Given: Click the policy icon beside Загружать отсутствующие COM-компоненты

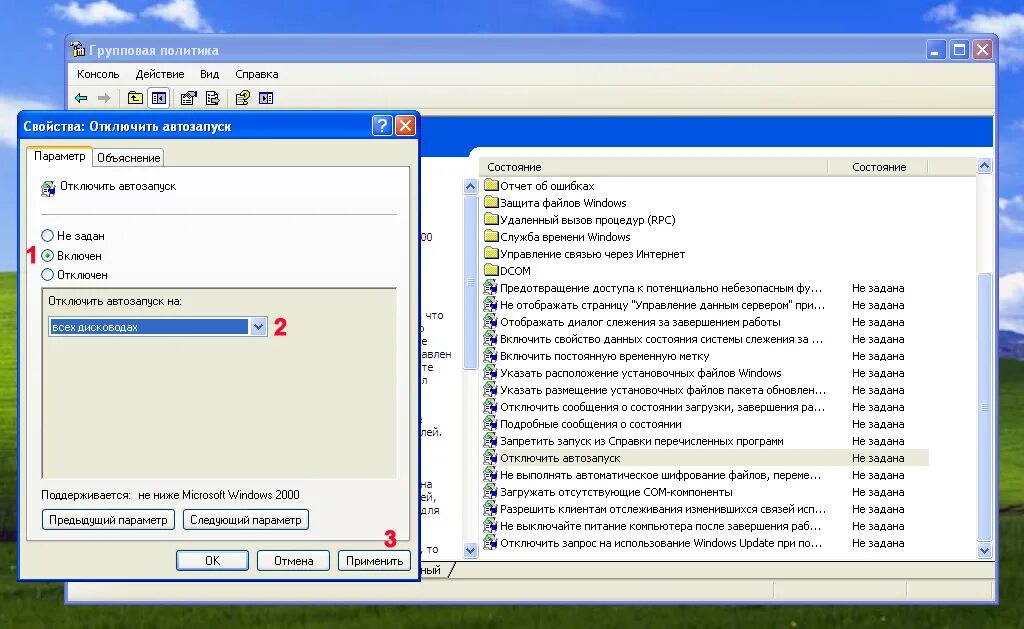Looking at the screenshot, I should (490, 491).
